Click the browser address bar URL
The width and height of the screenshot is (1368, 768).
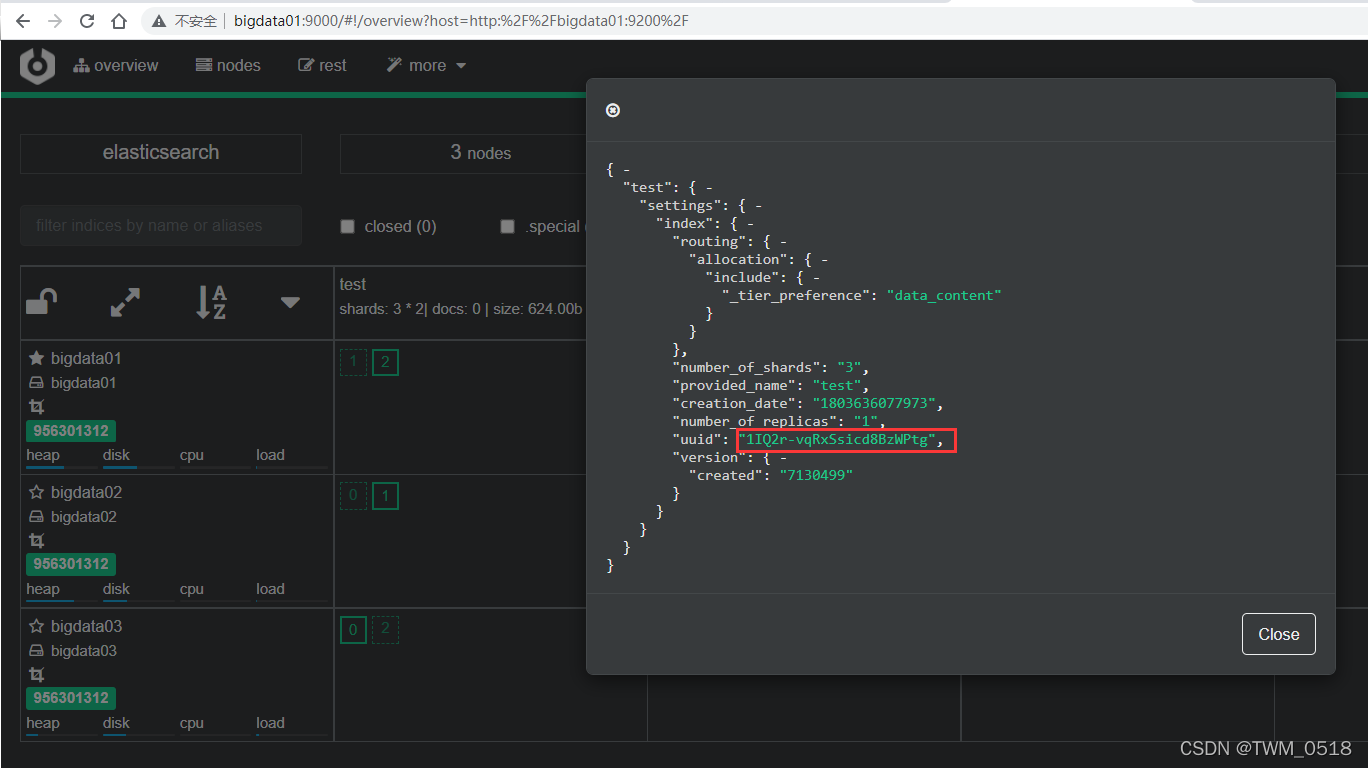coord(461,21)
